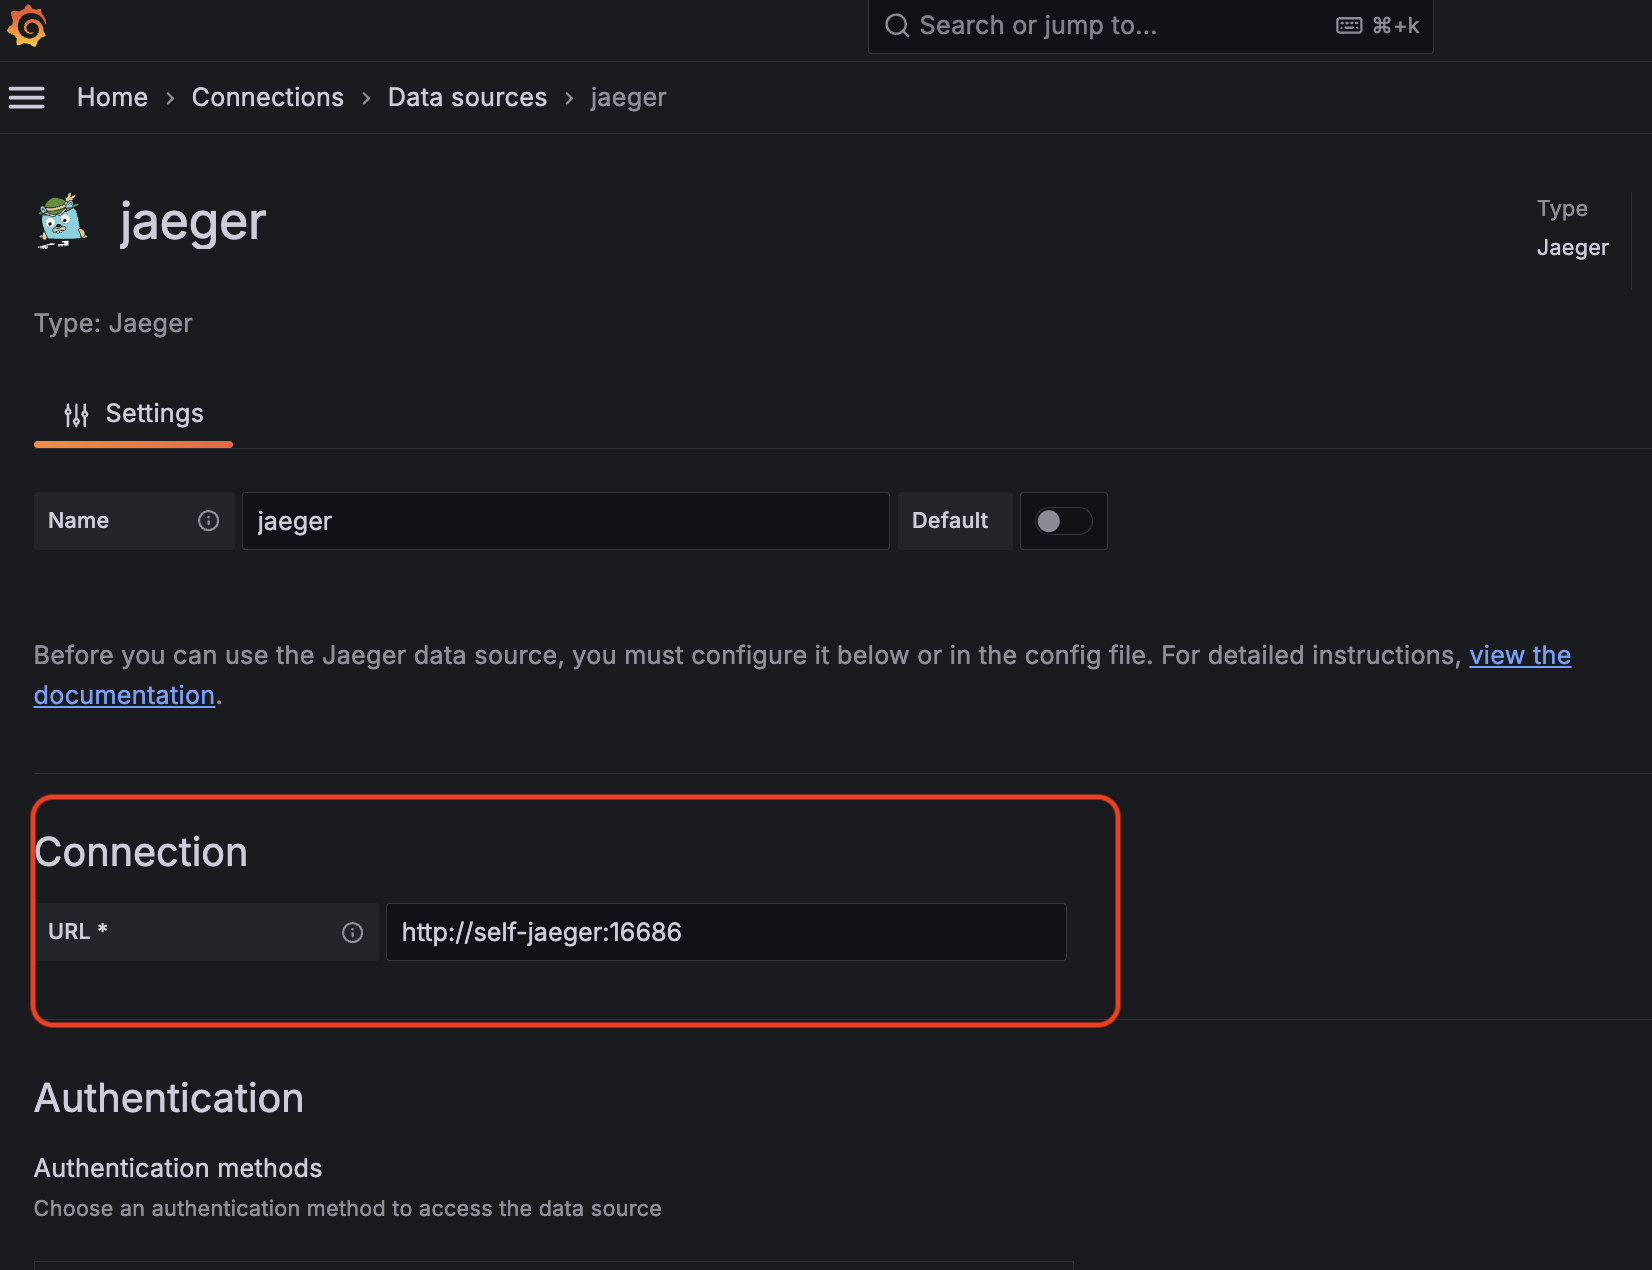This screenshot has width=1652, height=1270.
Task: Focus the Search or jump to field
Action: tap(1150, 26)
